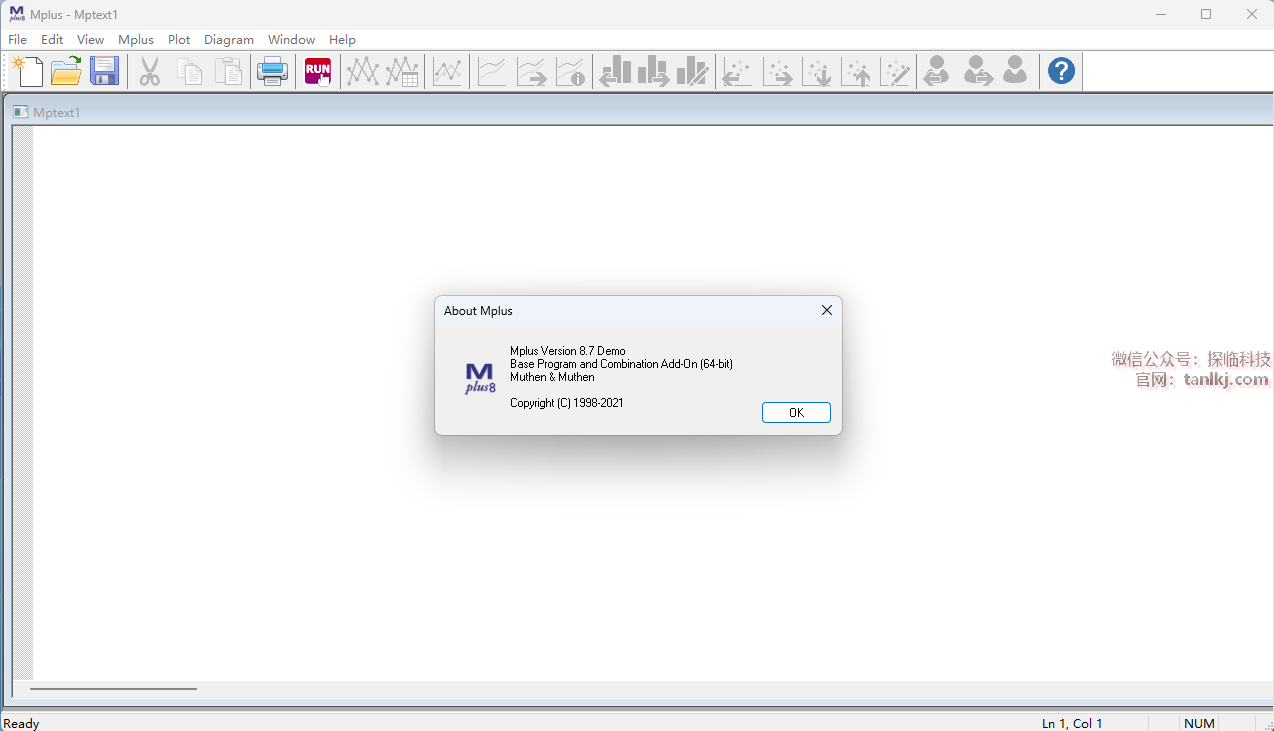Minimize the Mplus main window
1274x731 pixels.
tap(1161, 14)
